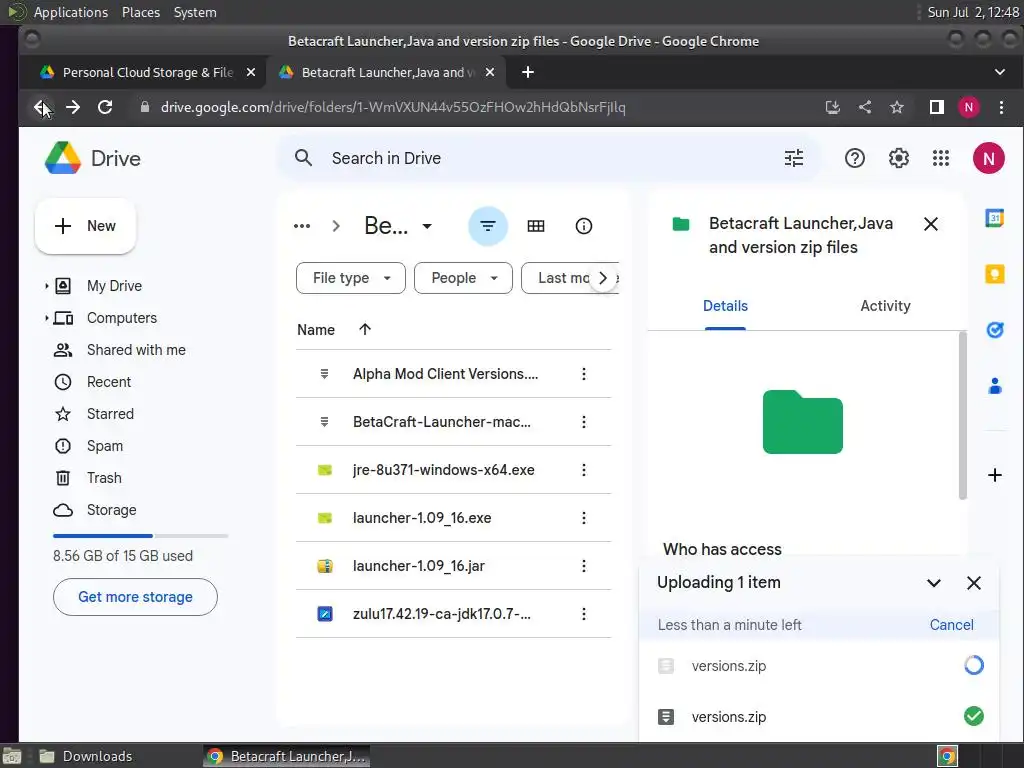Image resolution: width=1024 pixels, height=768 pixels.
Task: Switch to grid layout view
Action: click(x=536, y=226)
